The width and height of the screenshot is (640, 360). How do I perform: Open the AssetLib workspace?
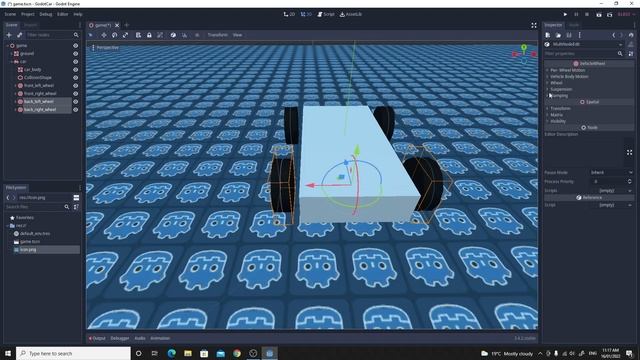click(x=351, y=14)
